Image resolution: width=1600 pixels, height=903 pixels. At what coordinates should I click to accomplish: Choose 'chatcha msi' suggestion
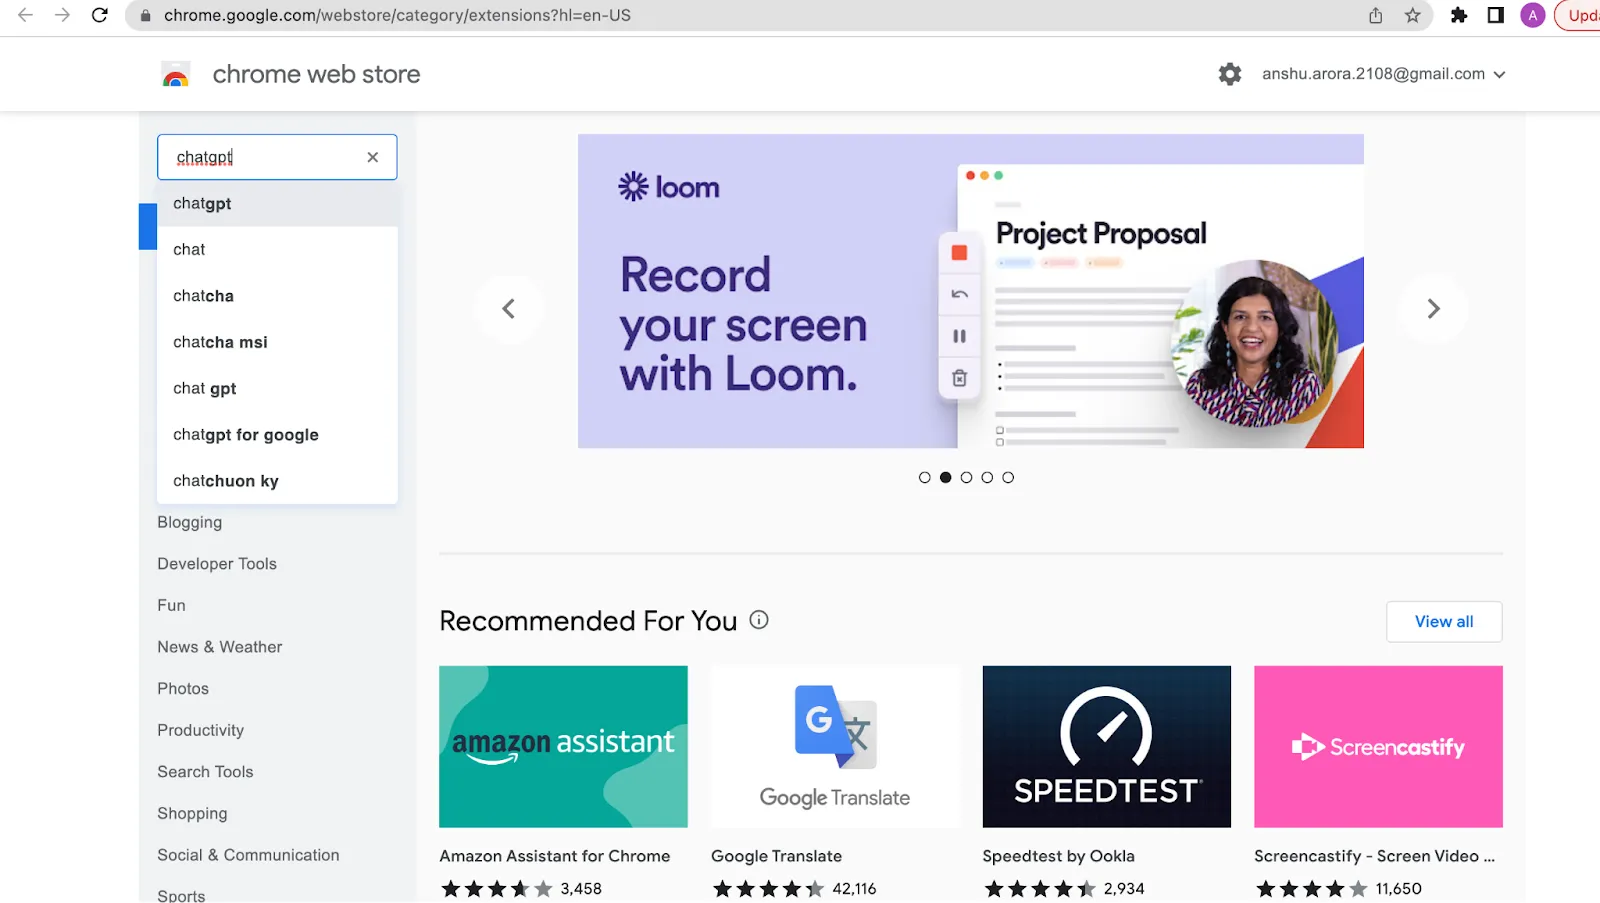277,342
